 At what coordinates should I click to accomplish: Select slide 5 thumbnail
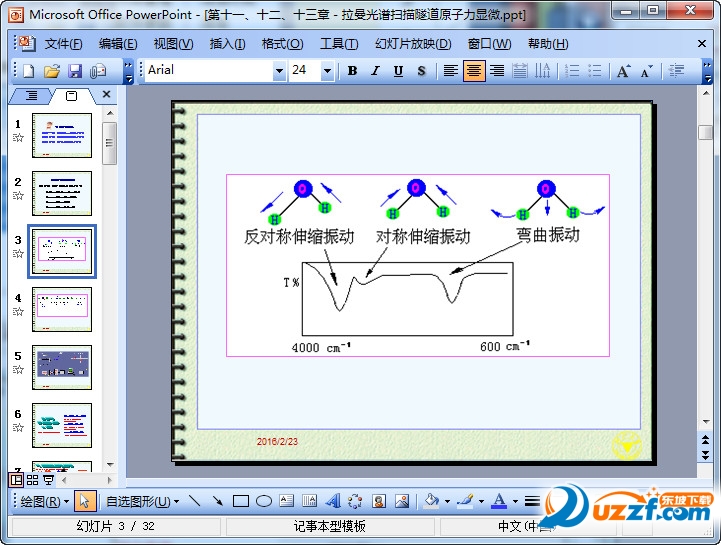click(62, 367)
